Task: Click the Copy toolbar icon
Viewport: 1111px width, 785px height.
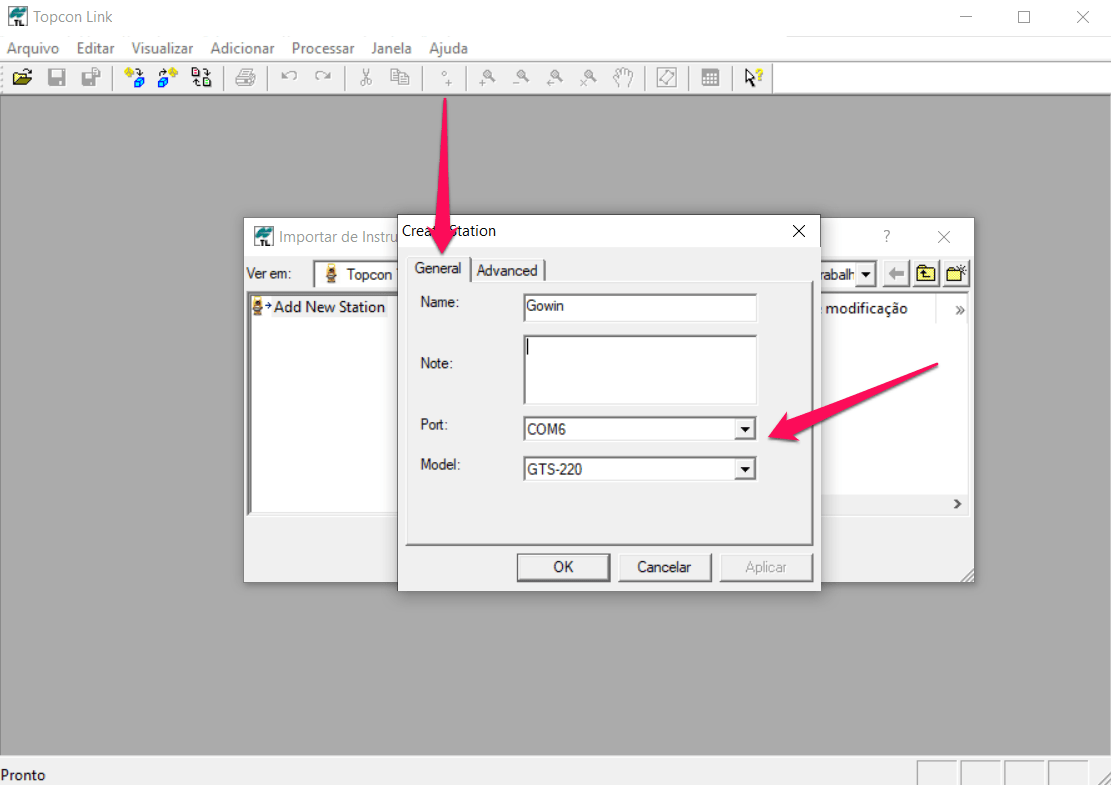Action: (400, 77)
